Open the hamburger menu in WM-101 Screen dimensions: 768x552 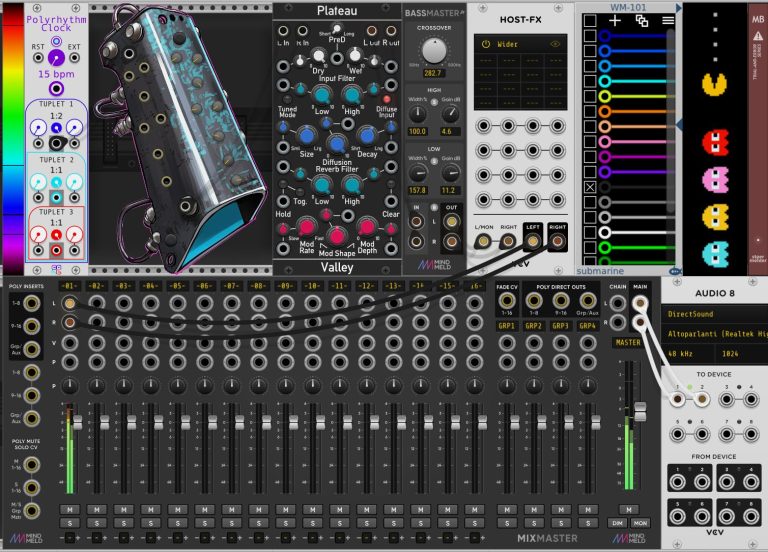click(x=668, y=20)
